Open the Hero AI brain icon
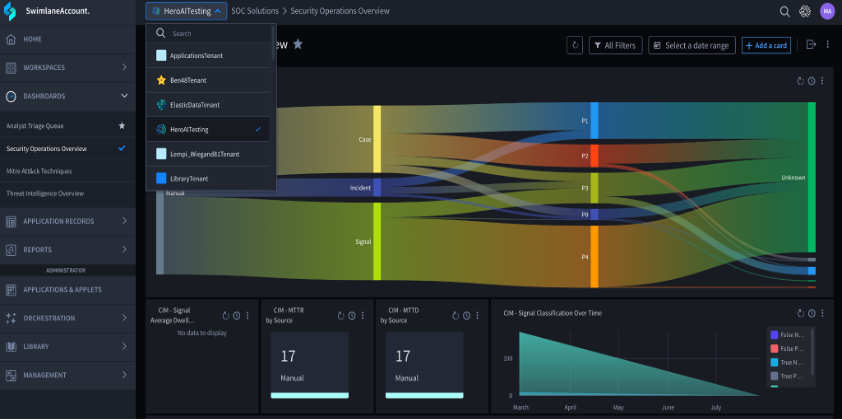The height and width of the screenshot is (420, 842). pyautogui.click(x=804, y=11)
